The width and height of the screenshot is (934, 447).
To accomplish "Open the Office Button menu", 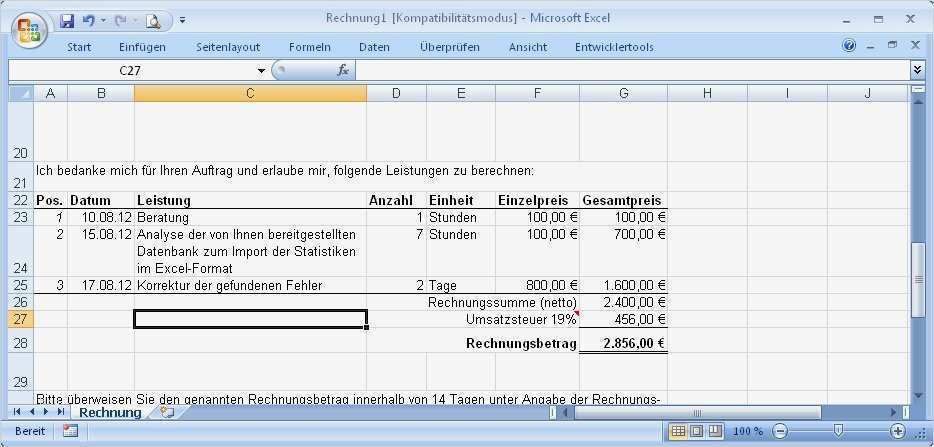I will (29, 30).
